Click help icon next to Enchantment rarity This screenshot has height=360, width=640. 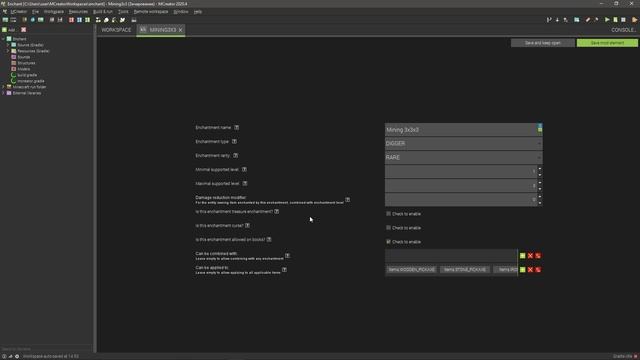236,156
